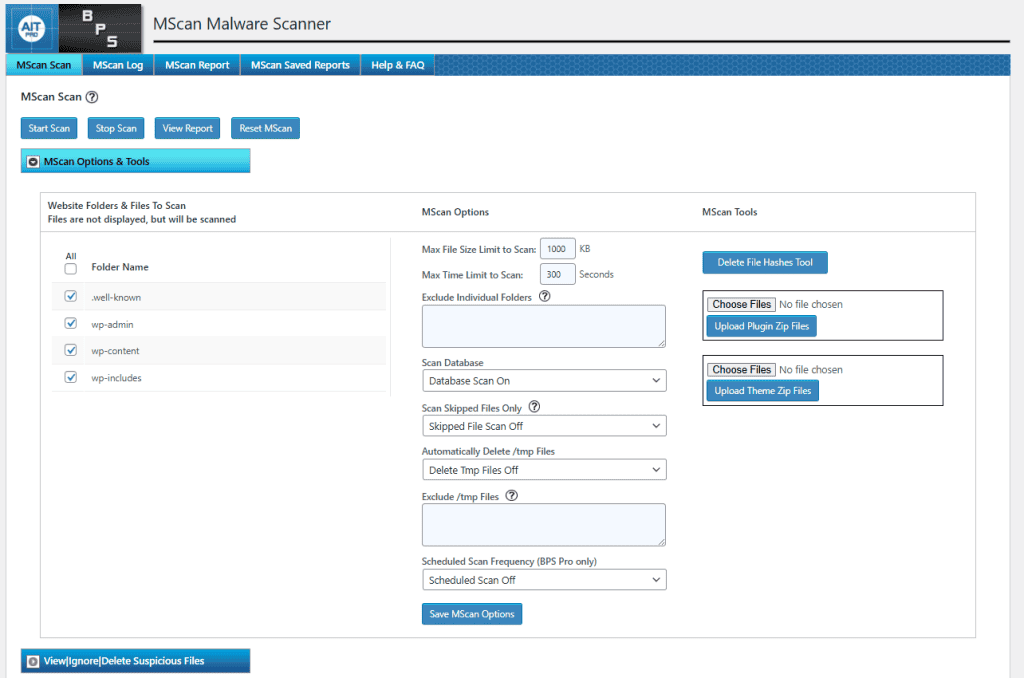The width and height of the screenshot is (1024, 678).
Task: Open the MScan Scan help question icon
Action: [92, 97]
